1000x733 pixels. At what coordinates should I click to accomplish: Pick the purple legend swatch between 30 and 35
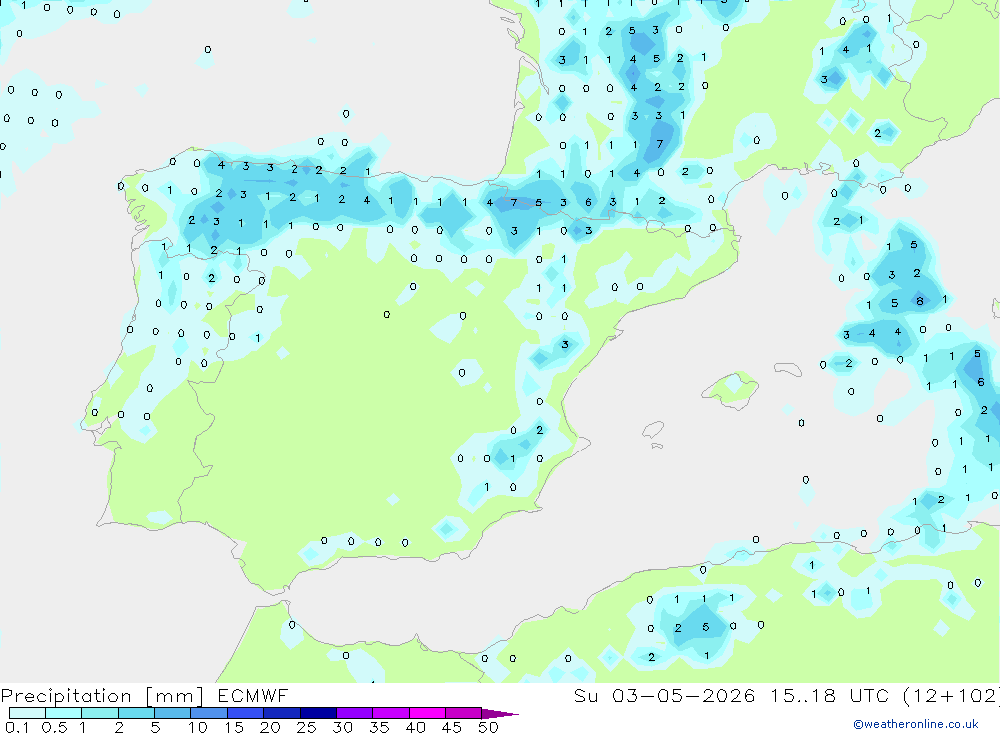coord(354,713)
